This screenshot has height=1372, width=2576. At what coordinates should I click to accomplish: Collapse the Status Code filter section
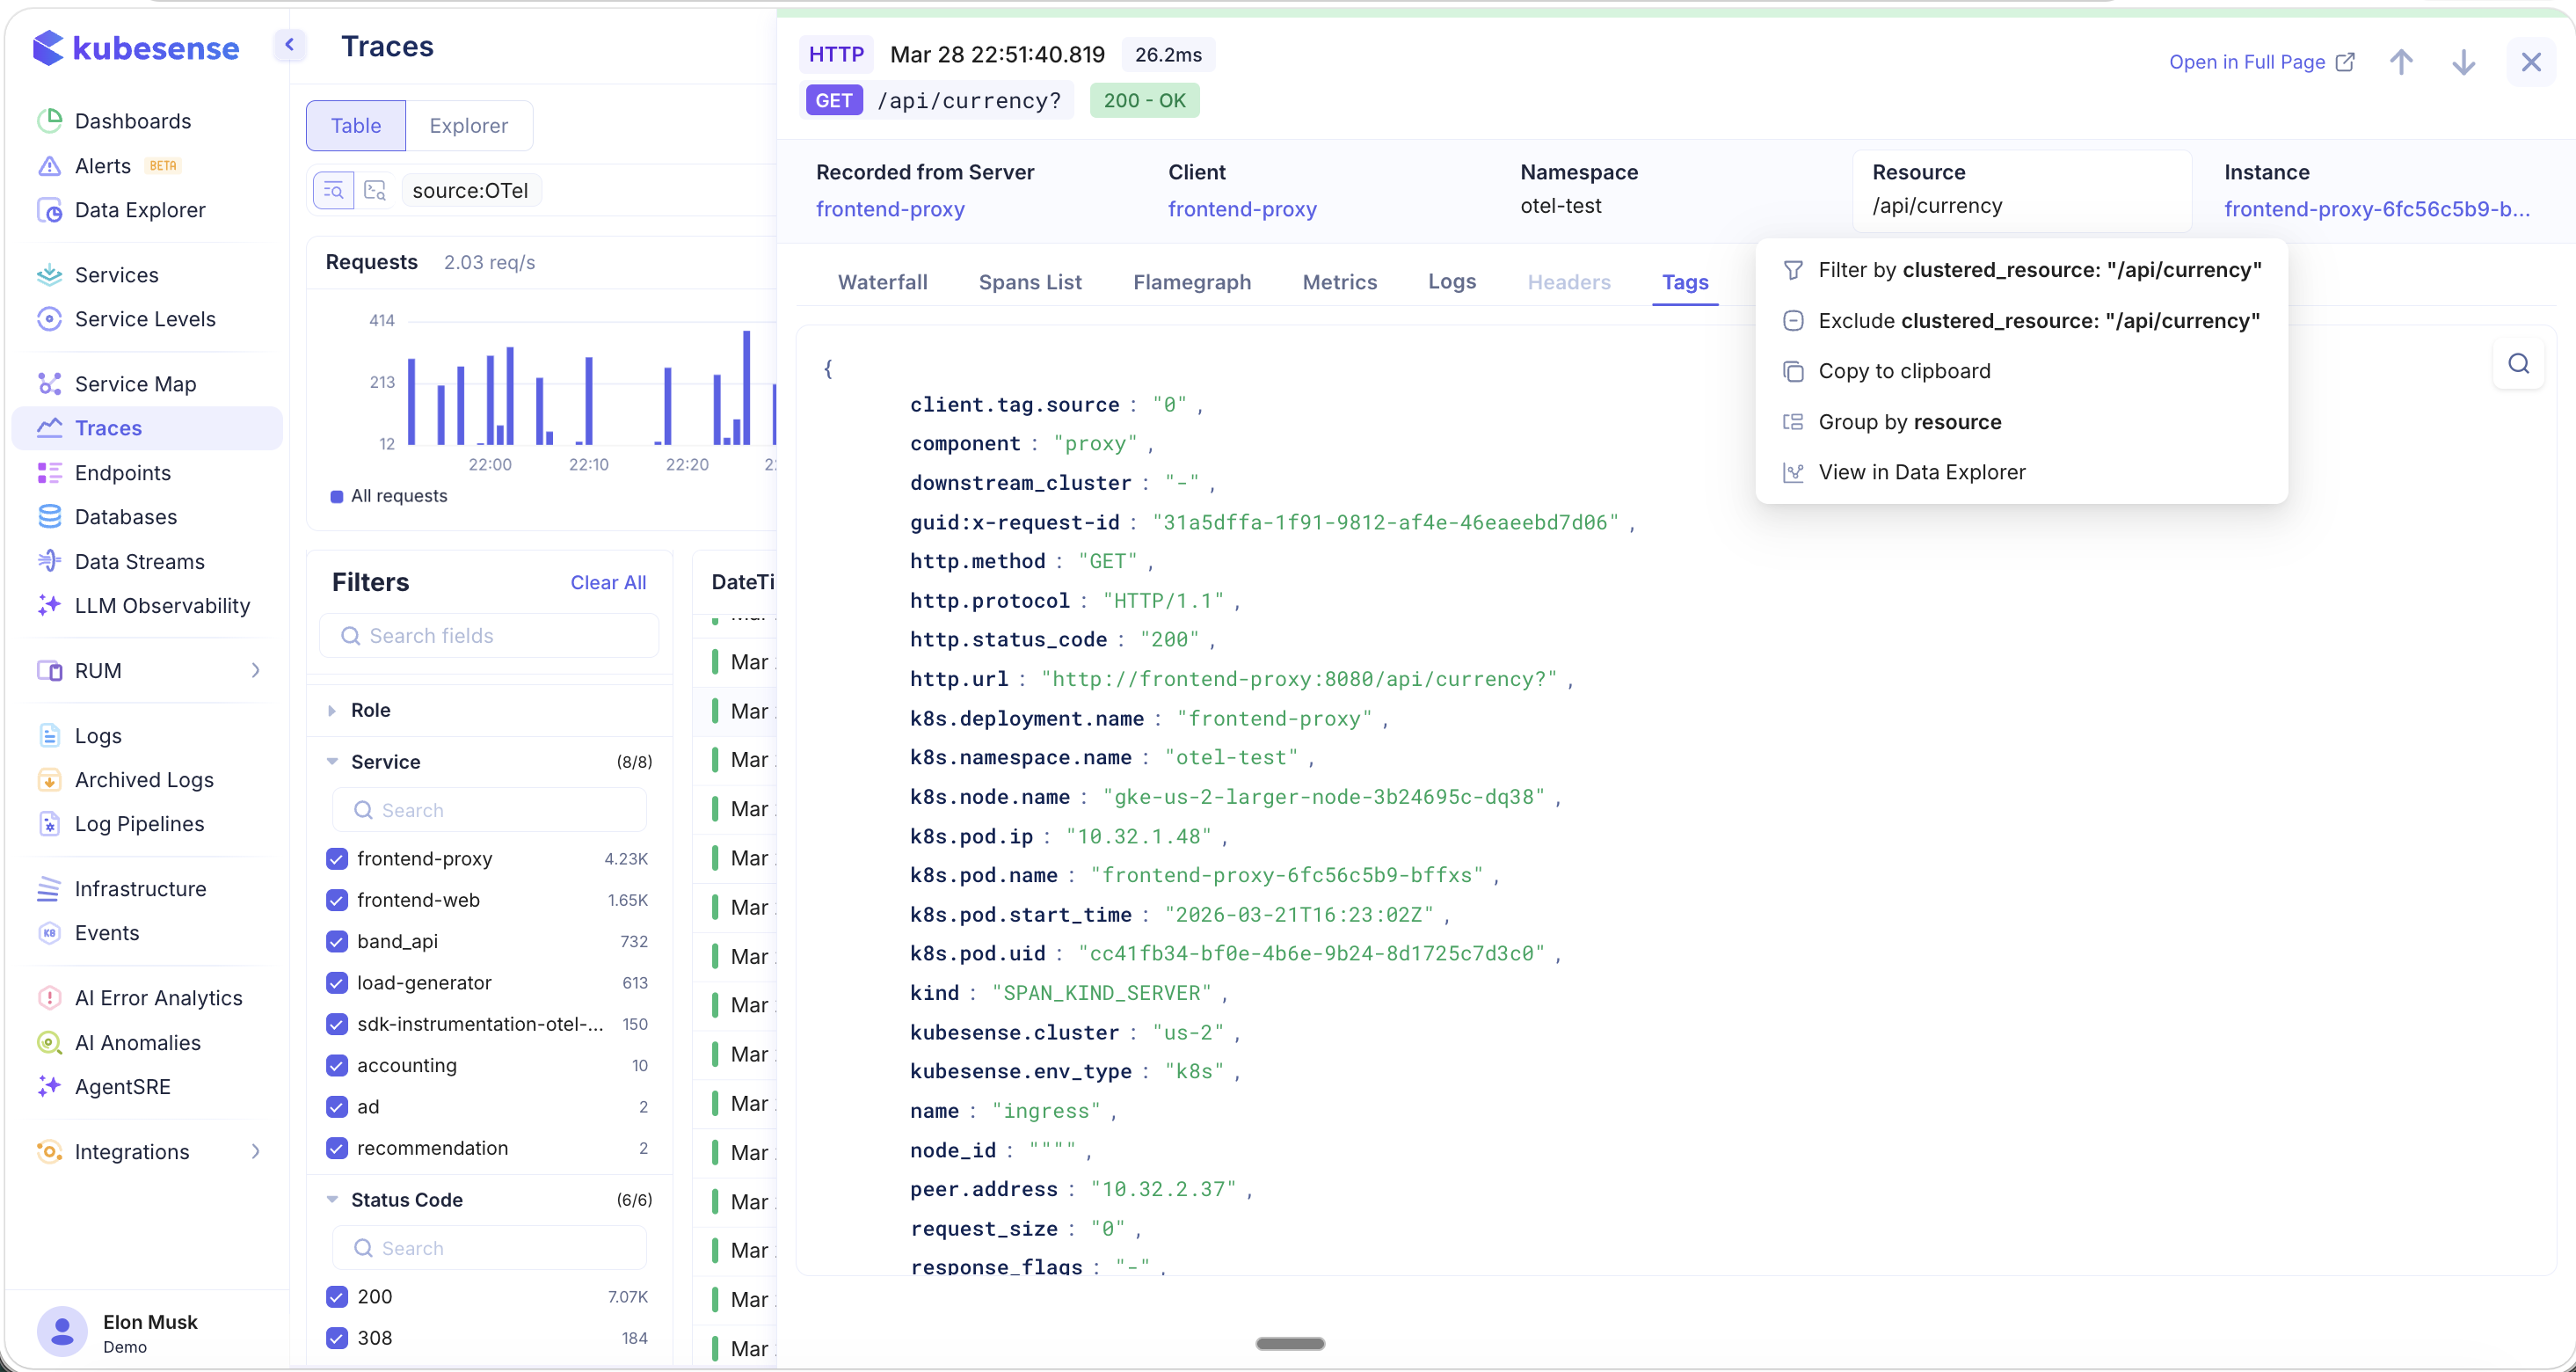(332, 1200)
